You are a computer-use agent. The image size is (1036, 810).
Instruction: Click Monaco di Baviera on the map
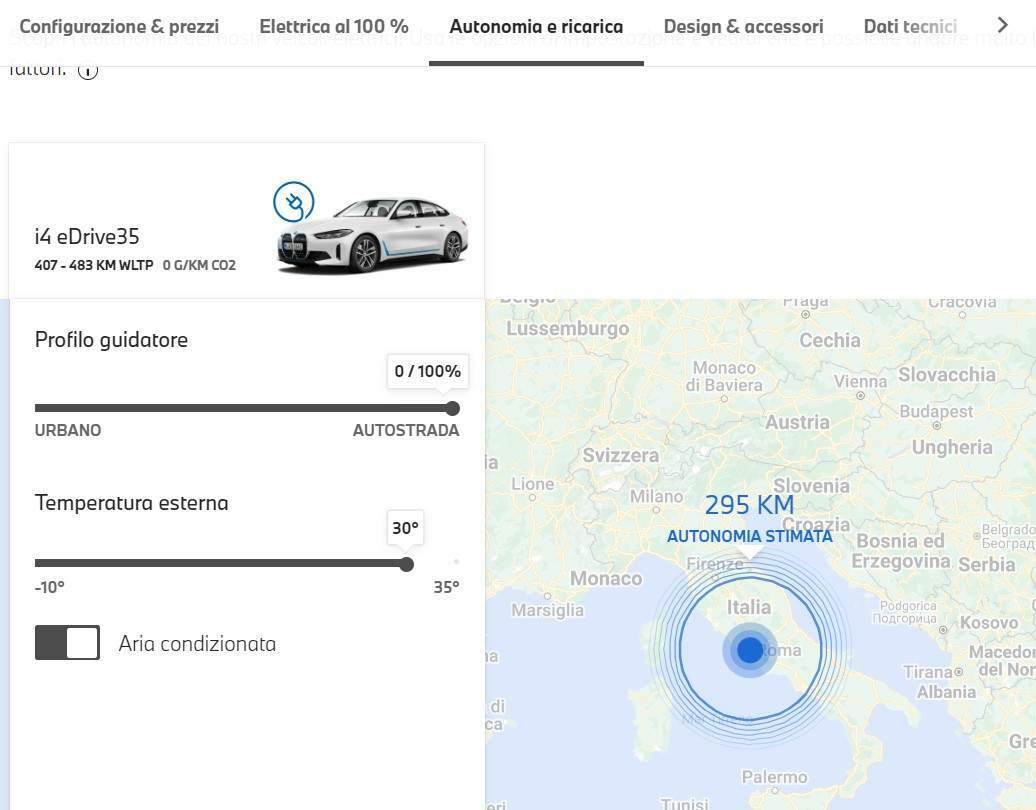[723, 376]
